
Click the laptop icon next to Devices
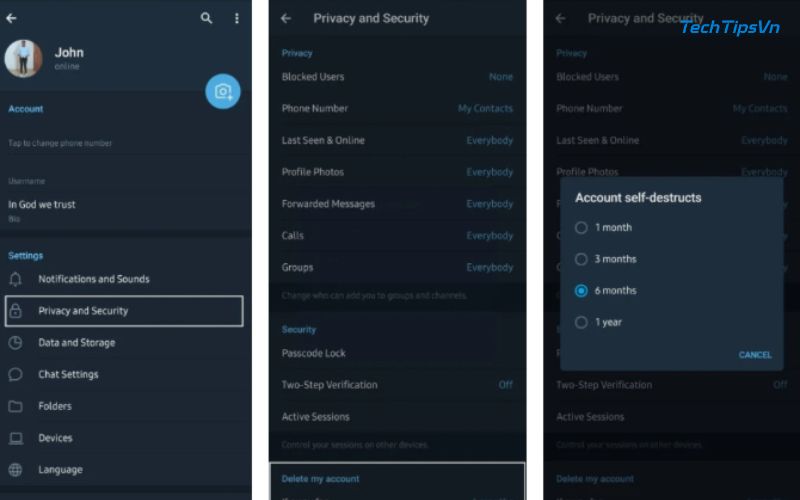[x=15, y=438]
